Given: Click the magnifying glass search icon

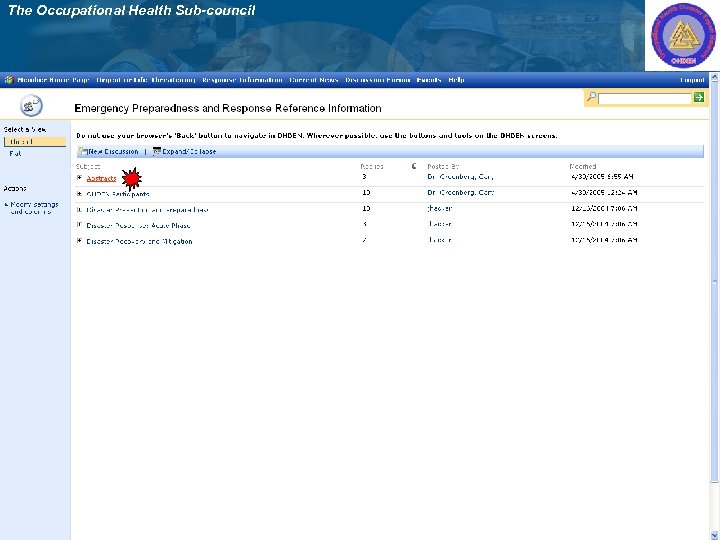Looking at the screenshot, I should (591, 97).
